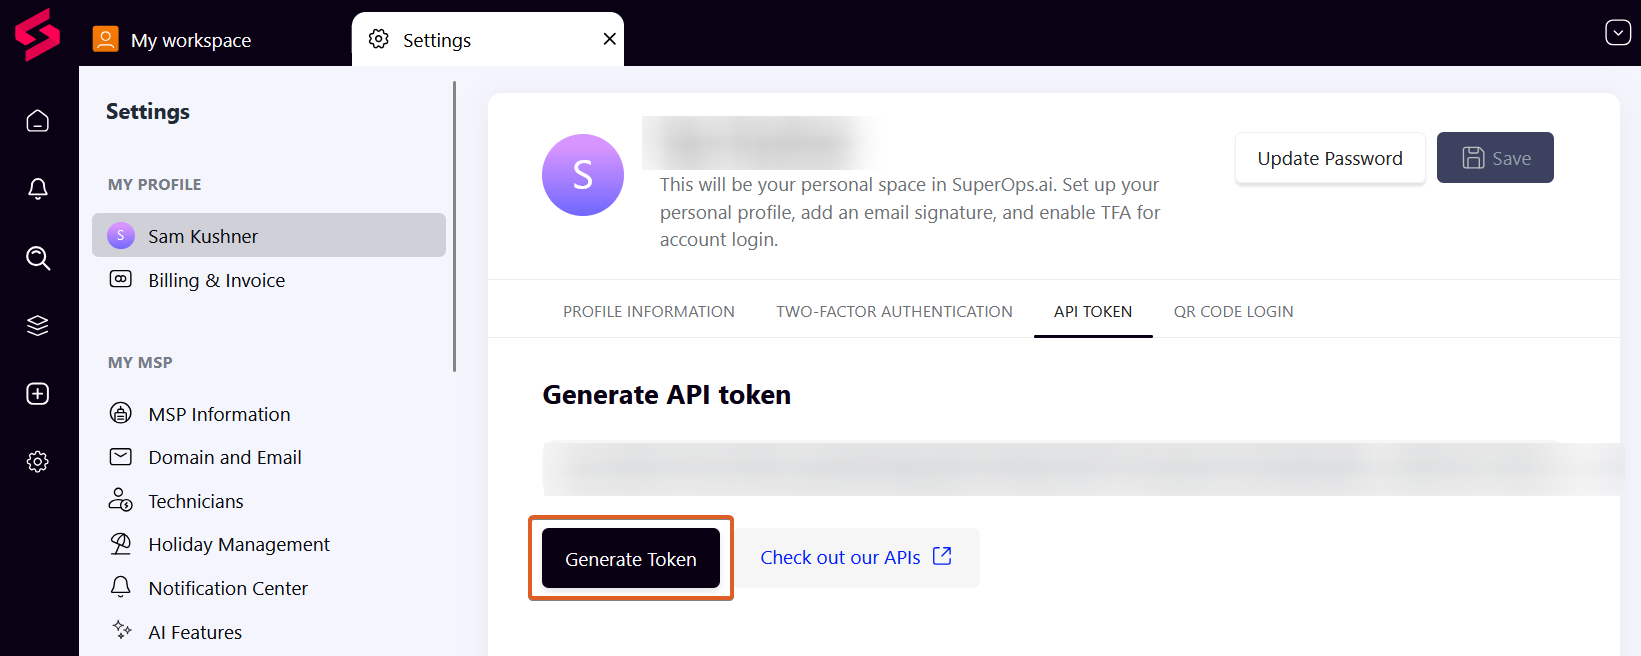Viewport: 1641px width, 656px height.
Task: Click the Generate Token button
Action: click(630, 558)
